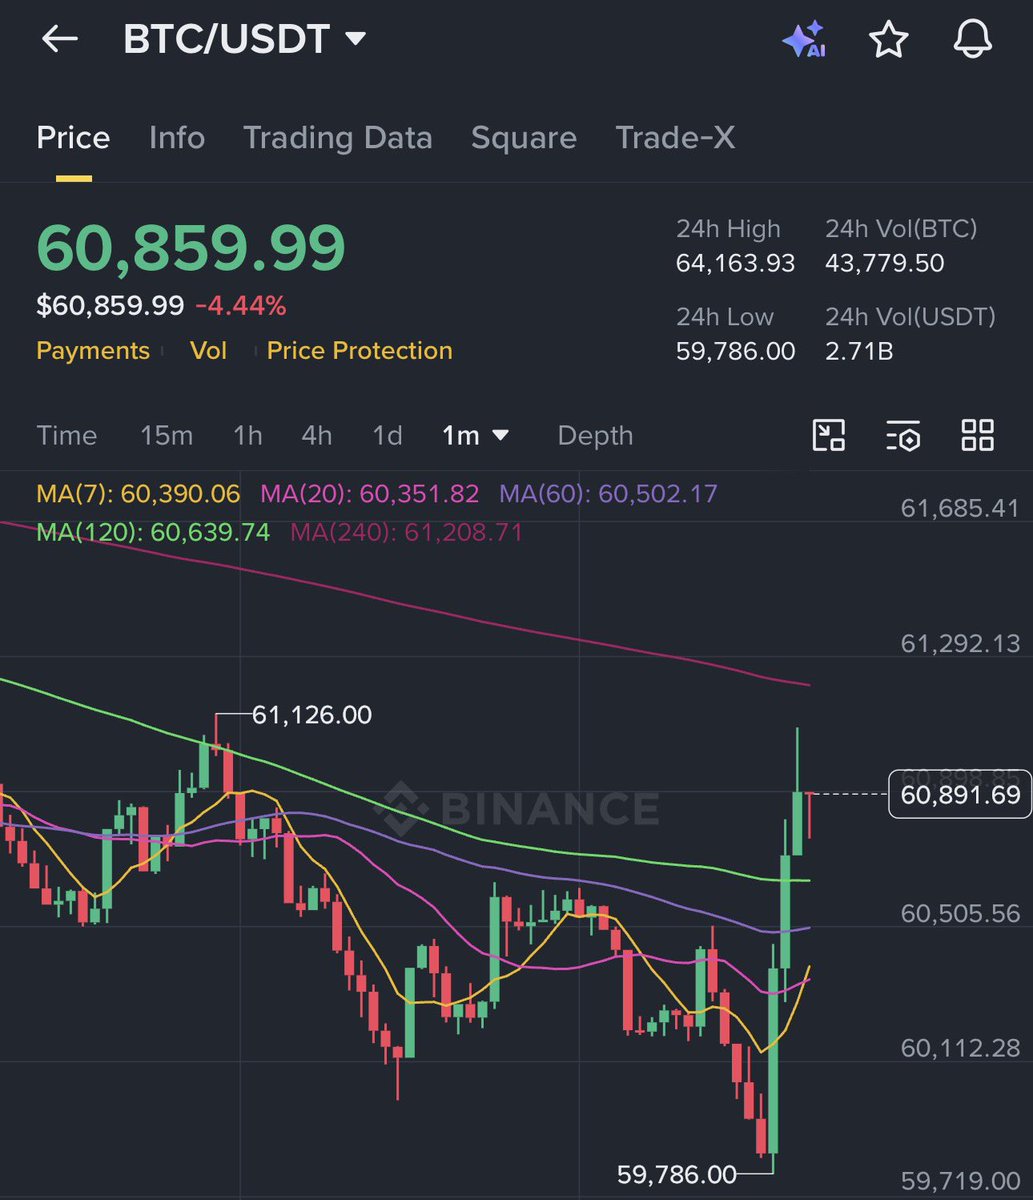The image size is (1033, 1200).
Task: Open the Square tab
Action: pyautogui.click(x=524, y=138)
